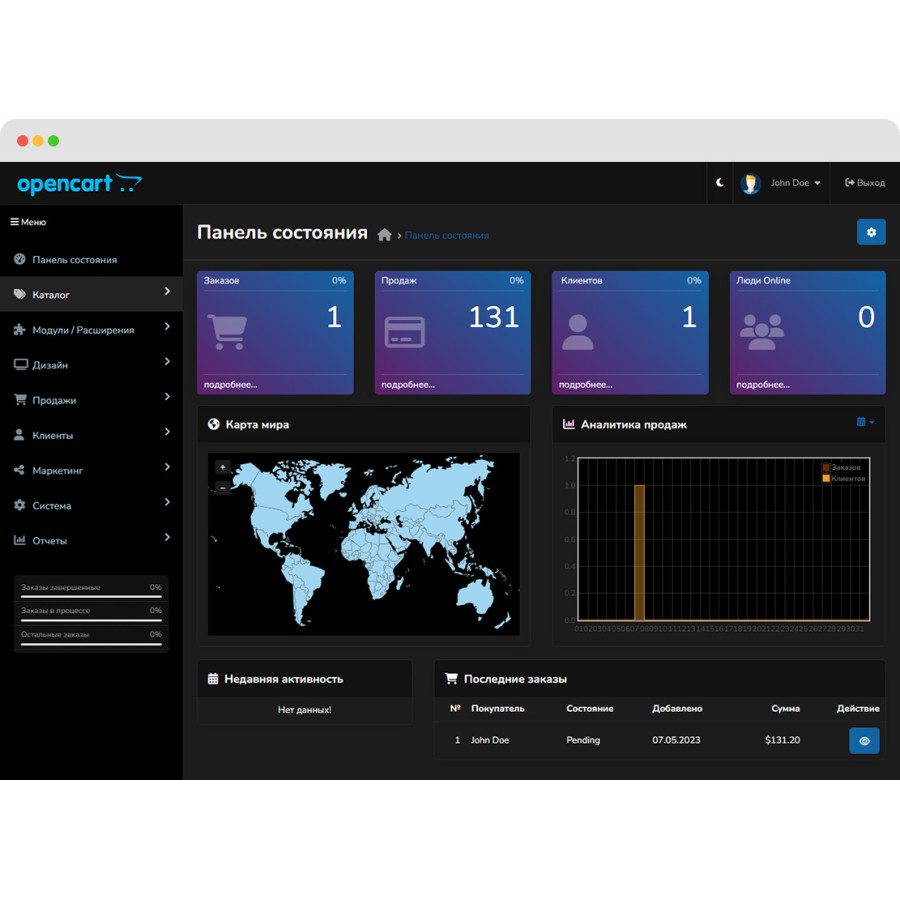Open the sales analytics calendar dropdown
The image size is (900, 900).
(x=865, y=422)
